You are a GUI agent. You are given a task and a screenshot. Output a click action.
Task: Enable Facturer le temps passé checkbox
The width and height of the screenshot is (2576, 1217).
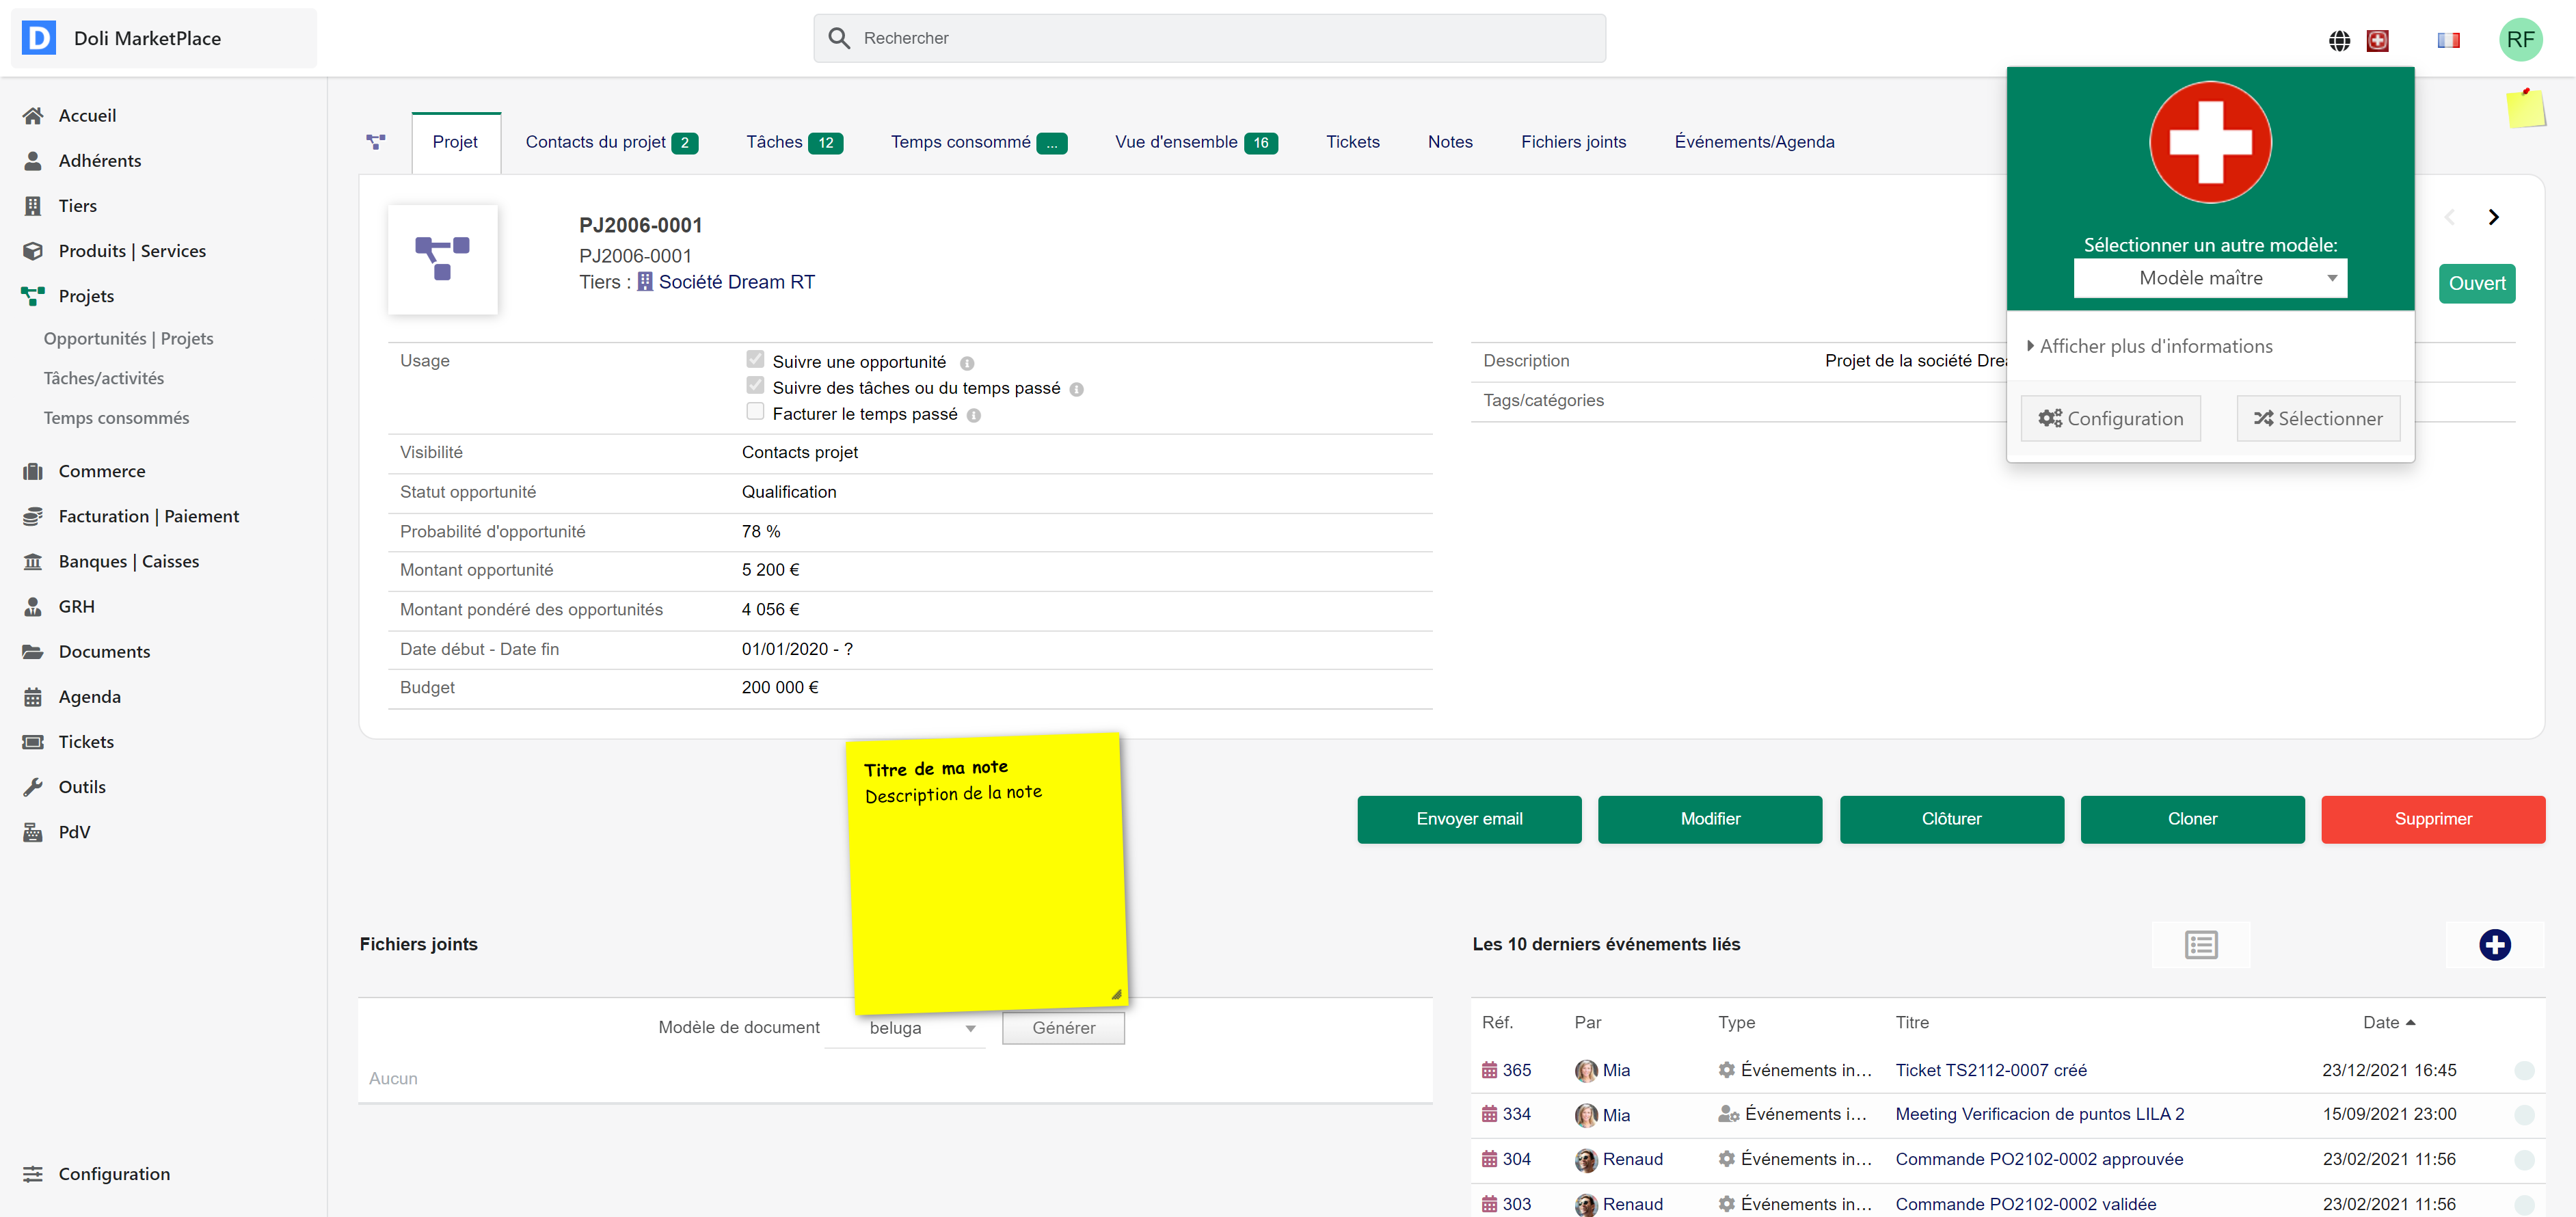point(755,412)
